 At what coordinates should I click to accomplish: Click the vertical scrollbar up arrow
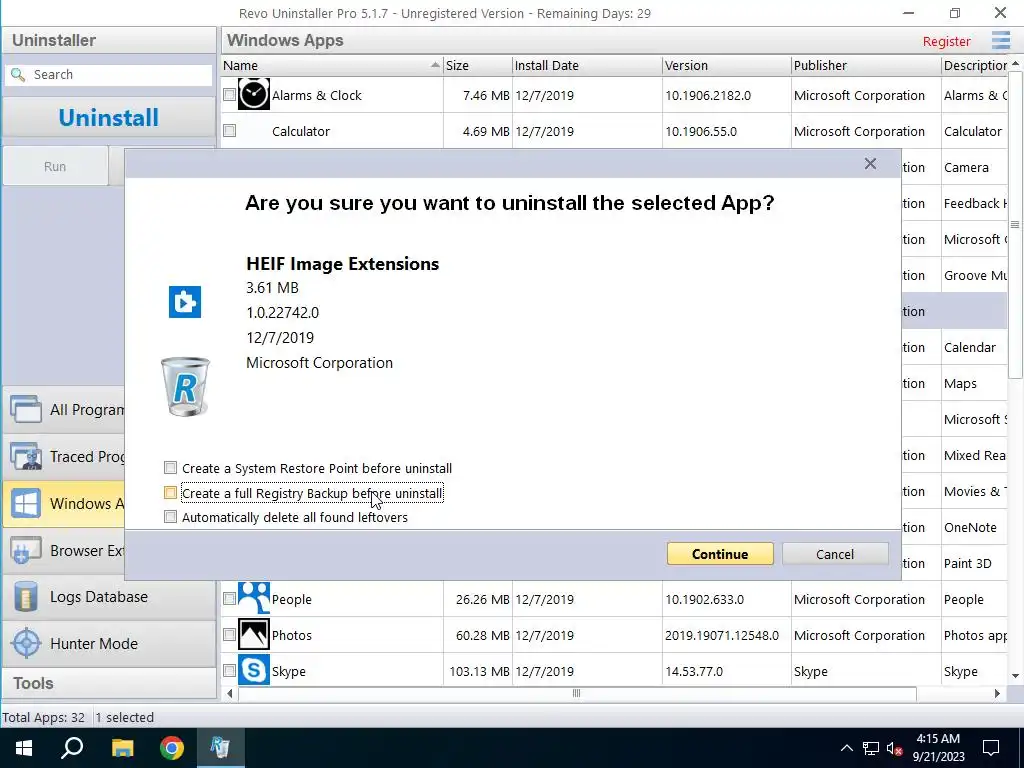(1015, 63)
